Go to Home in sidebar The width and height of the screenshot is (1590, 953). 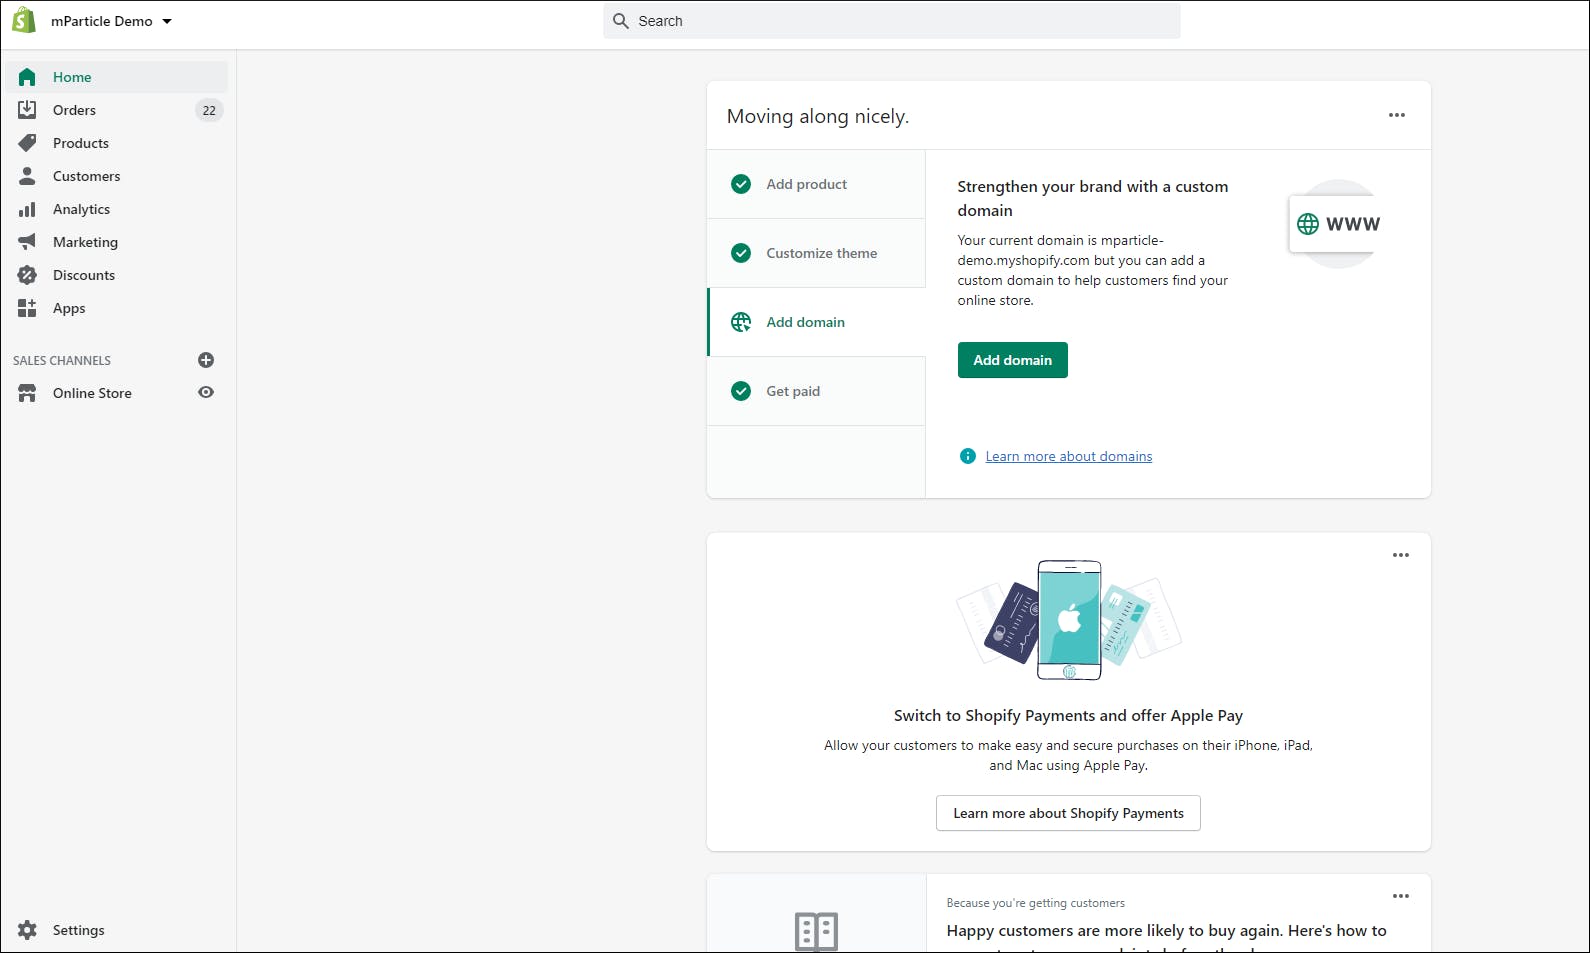point(117,77)
